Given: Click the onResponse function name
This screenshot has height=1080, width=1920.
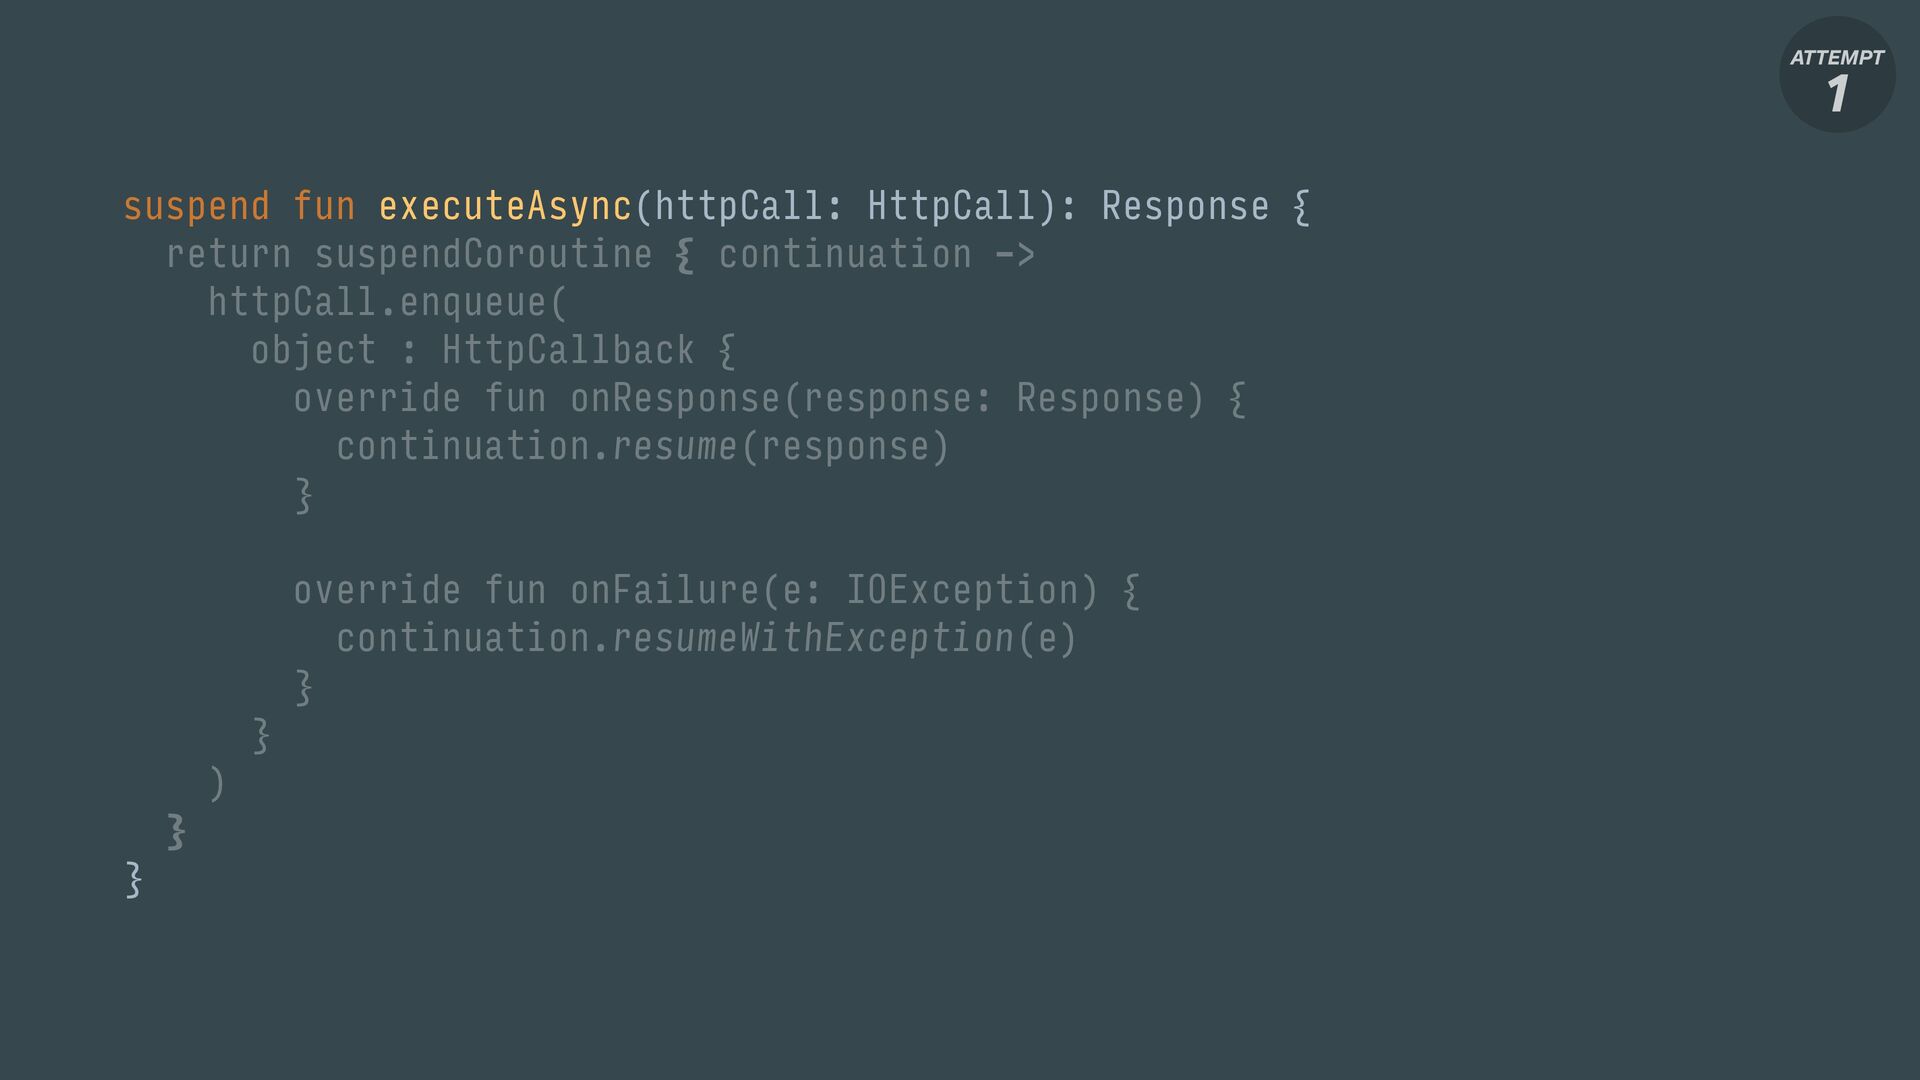Looking at the screenshot, I should pyautogui.click(x=675, y=398).
